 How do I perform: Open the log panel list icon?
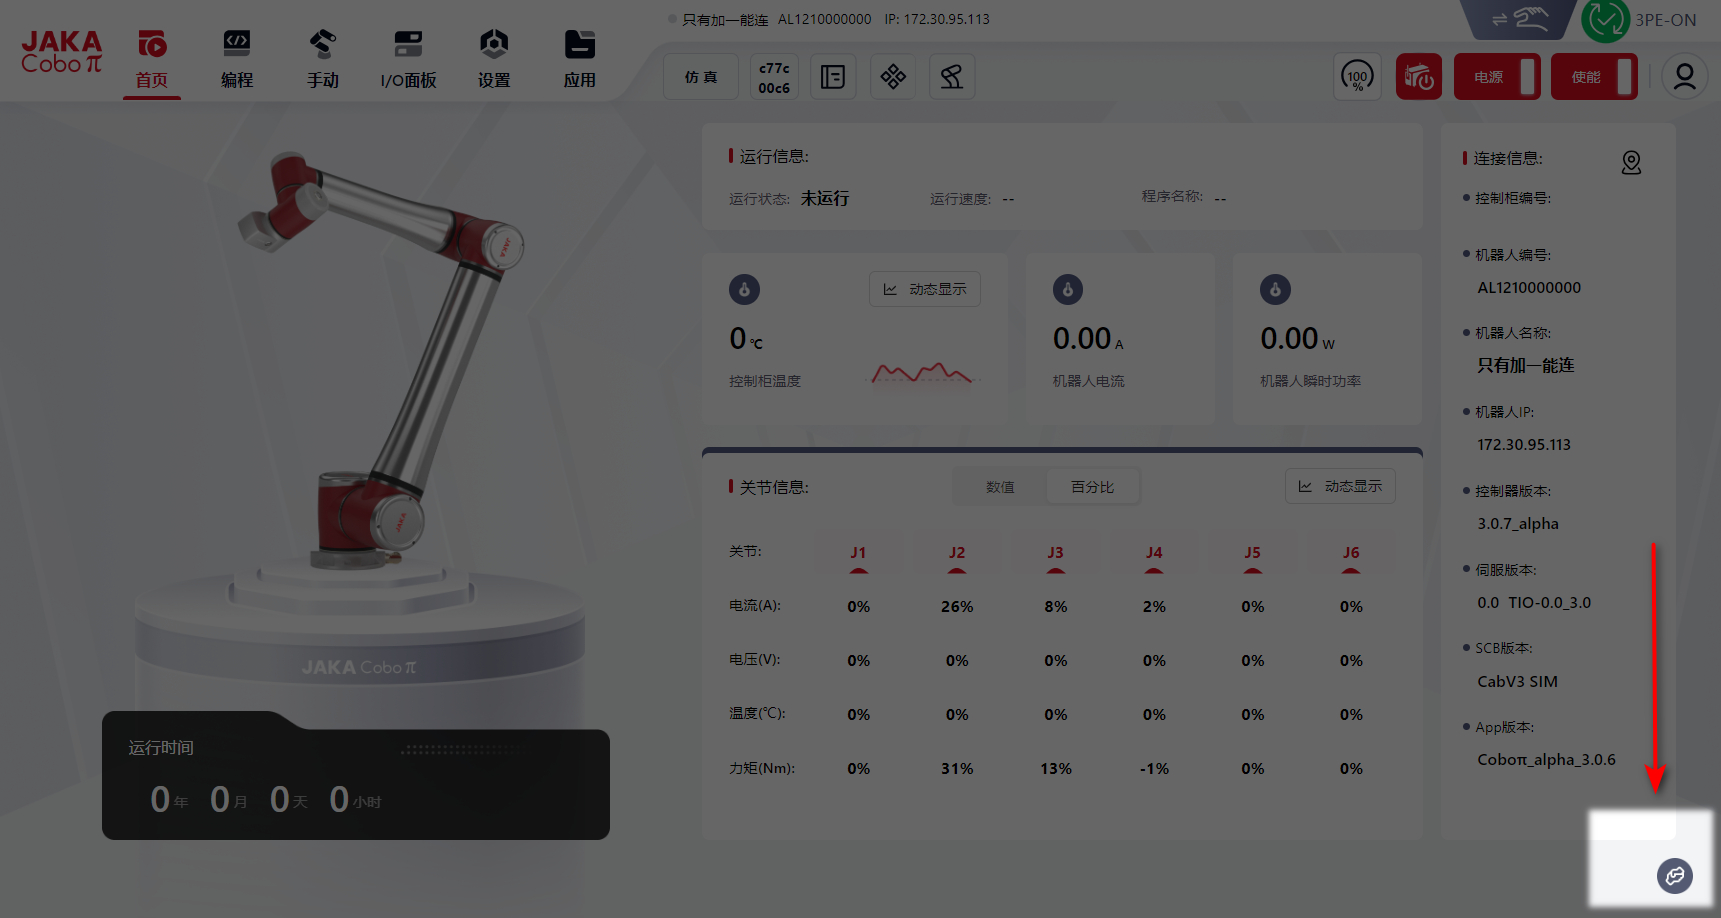tap(832, 77)
